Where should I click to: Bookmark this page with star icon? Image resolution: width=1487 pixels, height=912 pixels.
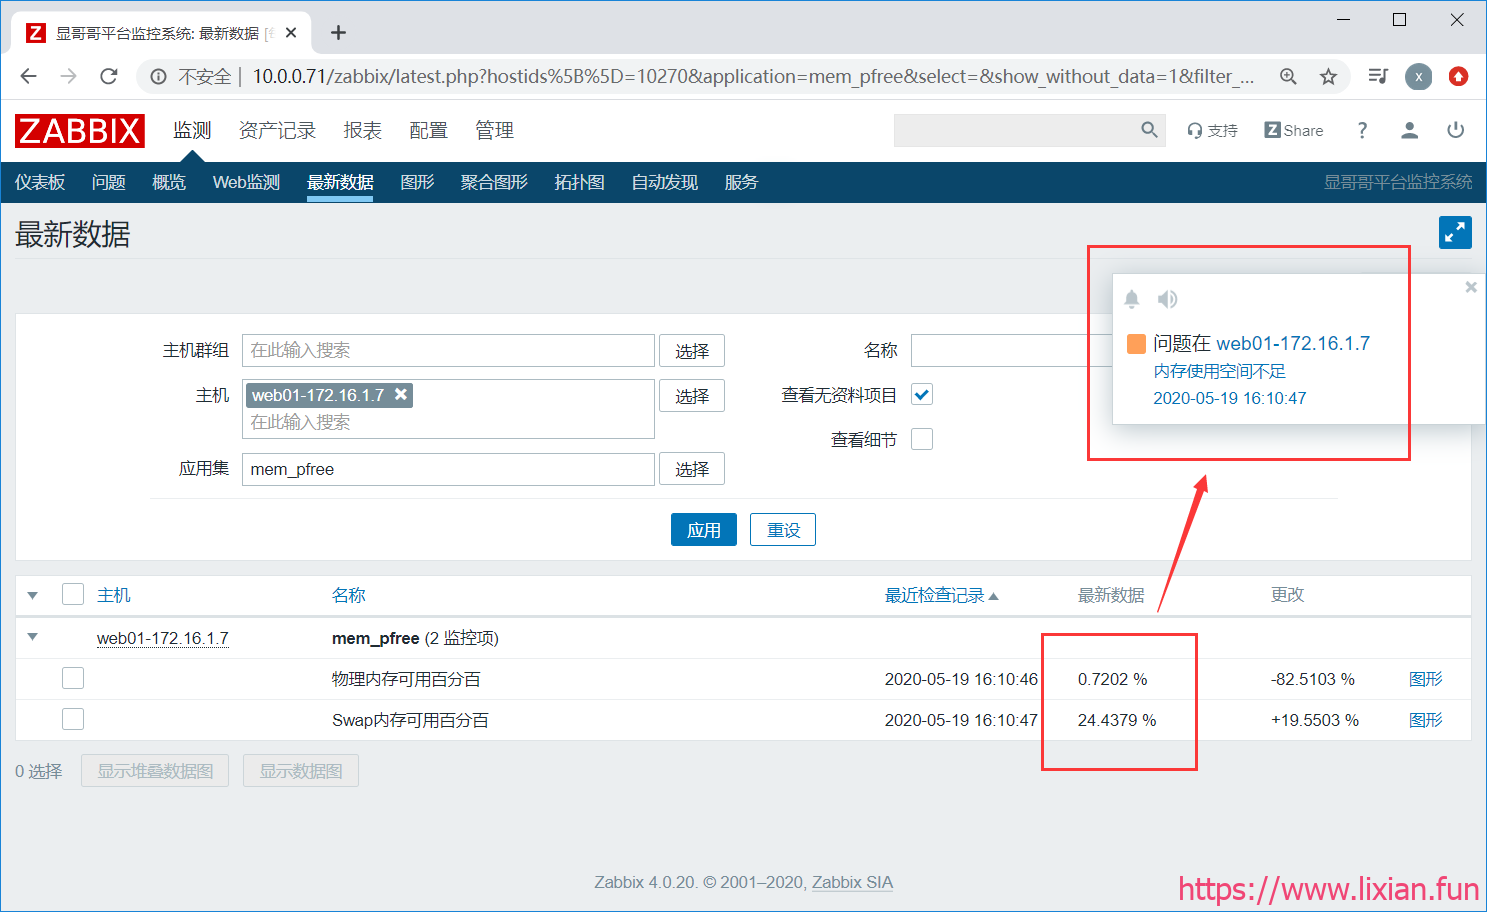pyautogui.click(x=1328, y=76)
